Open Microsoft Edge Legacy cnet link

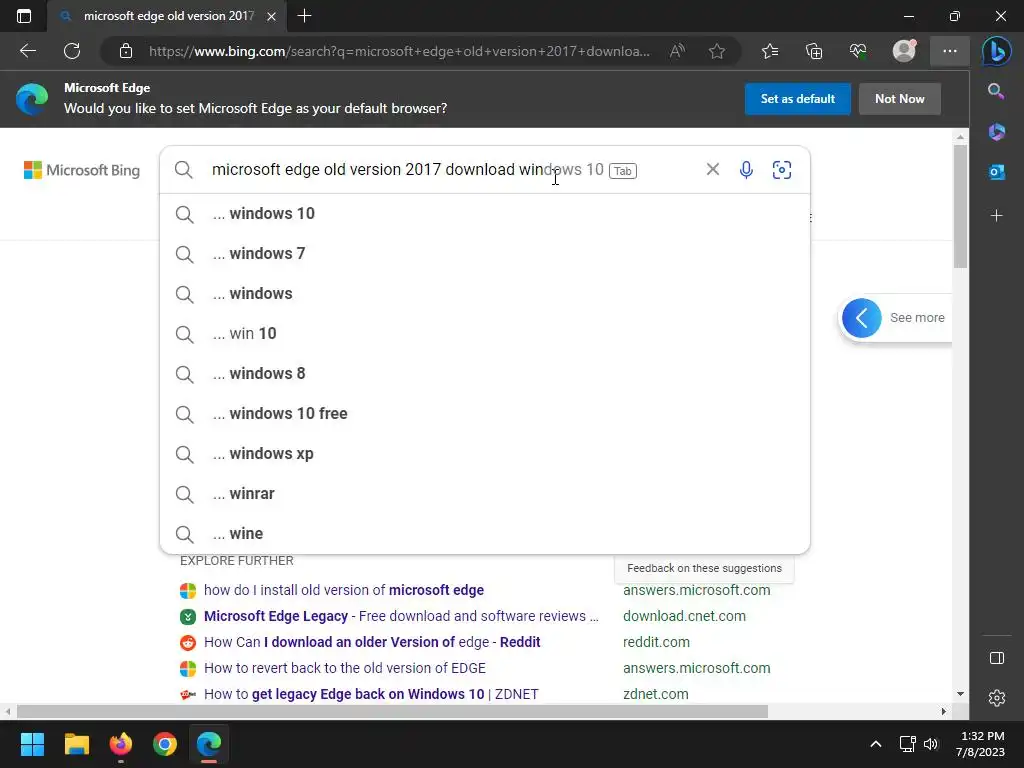401,616
